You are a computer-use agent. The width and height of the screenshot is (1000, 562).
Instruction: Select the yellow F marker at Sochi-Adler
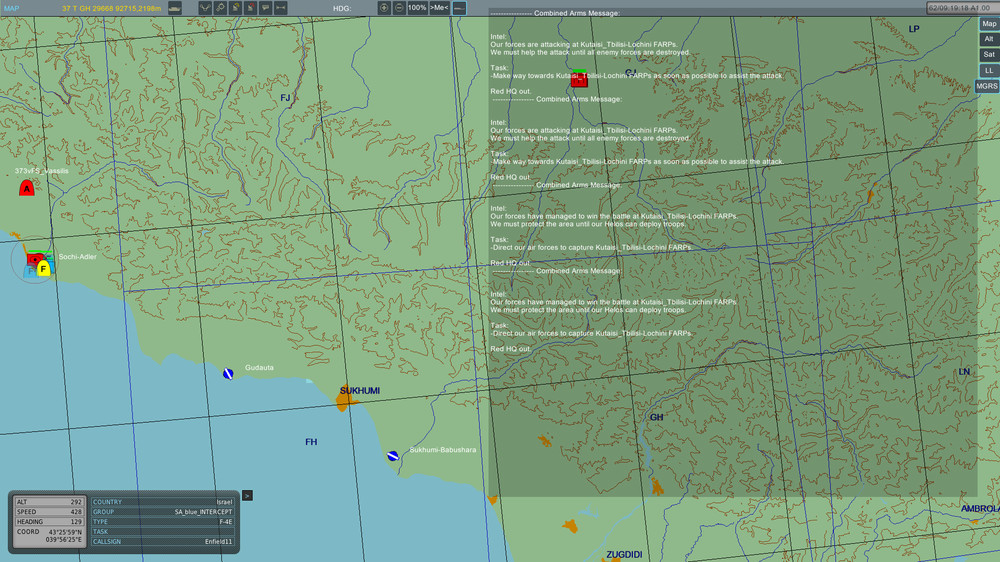coord(43,269)
